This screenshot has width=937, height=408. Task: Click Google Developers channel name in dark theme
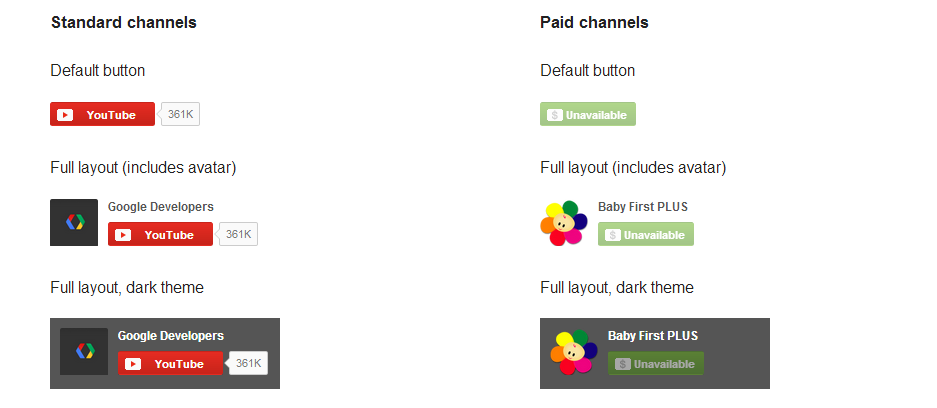point(170,336)
